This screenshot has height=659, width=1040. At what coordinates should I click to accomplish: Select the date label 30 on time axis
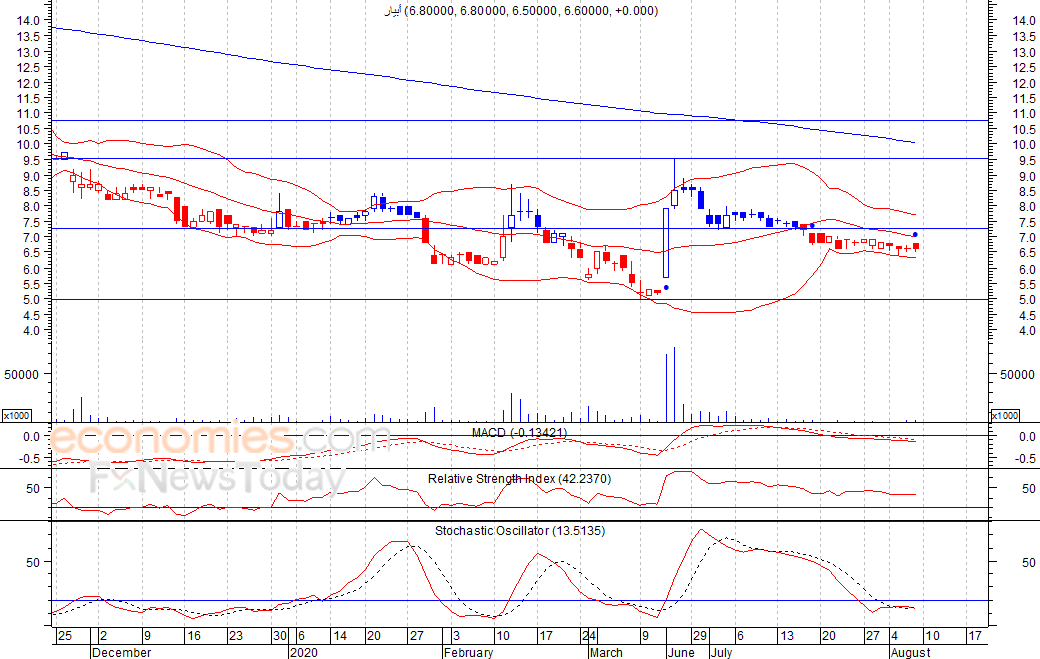(x=279, y=636)
